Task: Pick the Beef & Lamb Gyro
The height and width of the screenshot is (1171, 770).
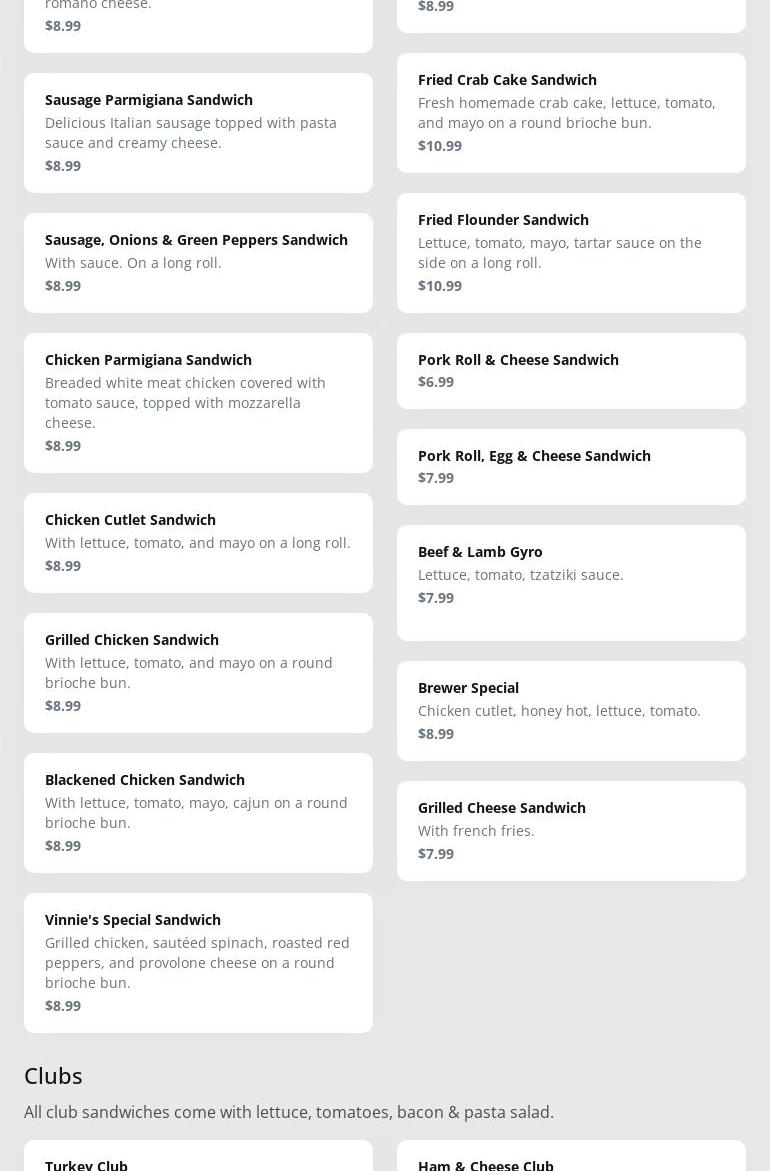Action: 571,582
